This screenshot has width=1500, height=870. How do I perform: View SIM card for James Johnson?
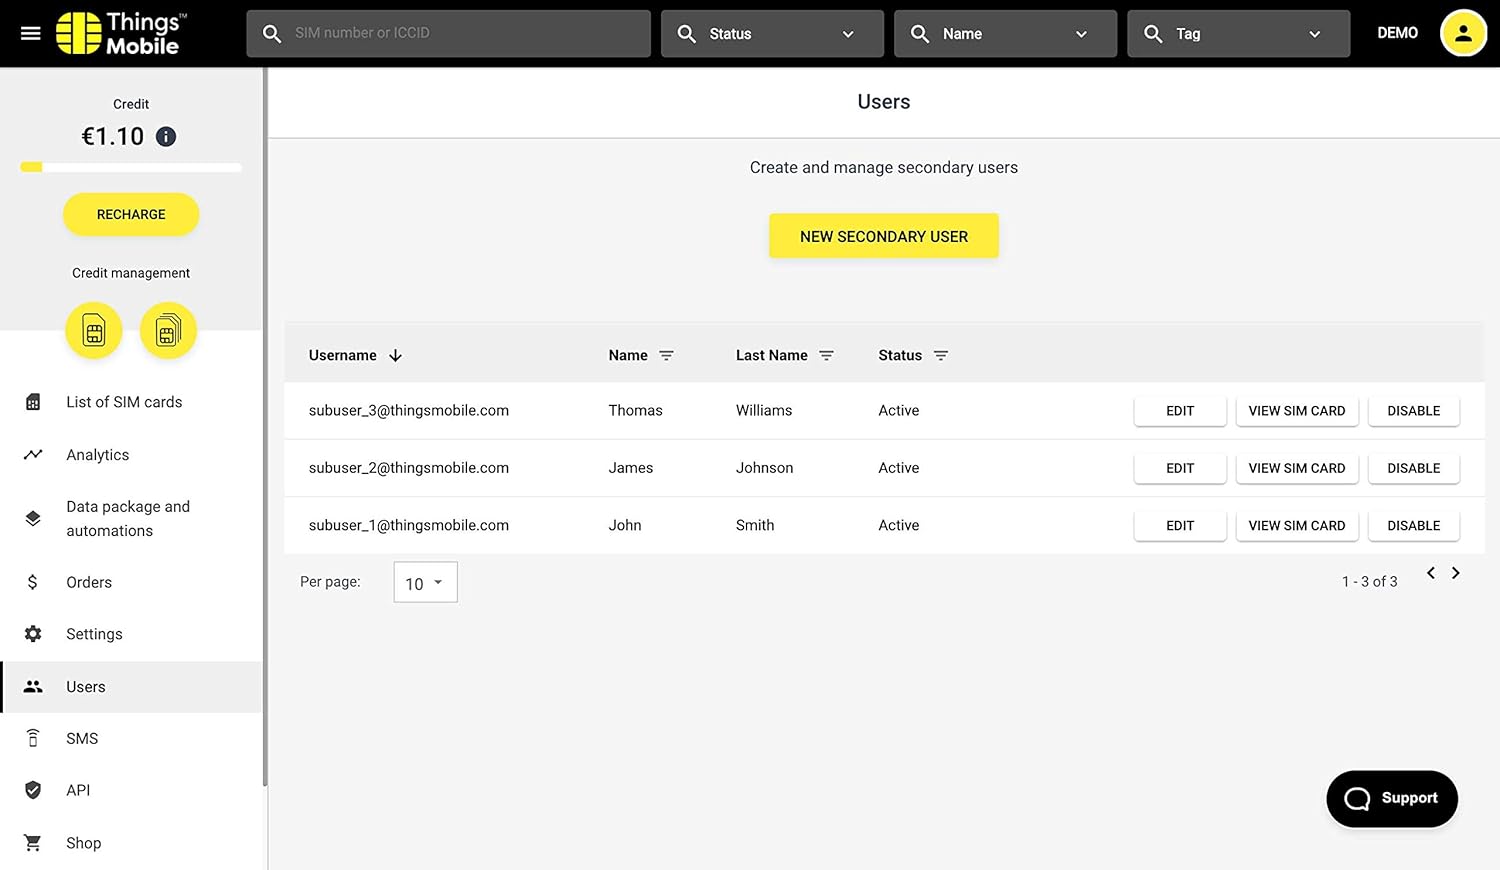click(x=1296, y=468)
